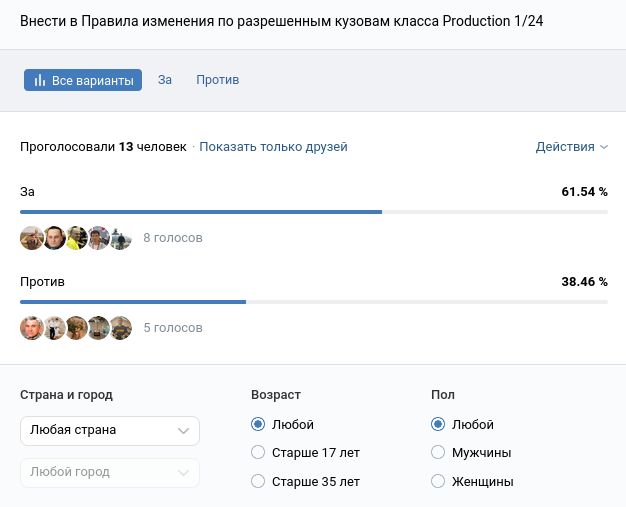Open the 8 голосов voter list
The width and height of the screenshot is (626, 507).
(x=173, y=238)
